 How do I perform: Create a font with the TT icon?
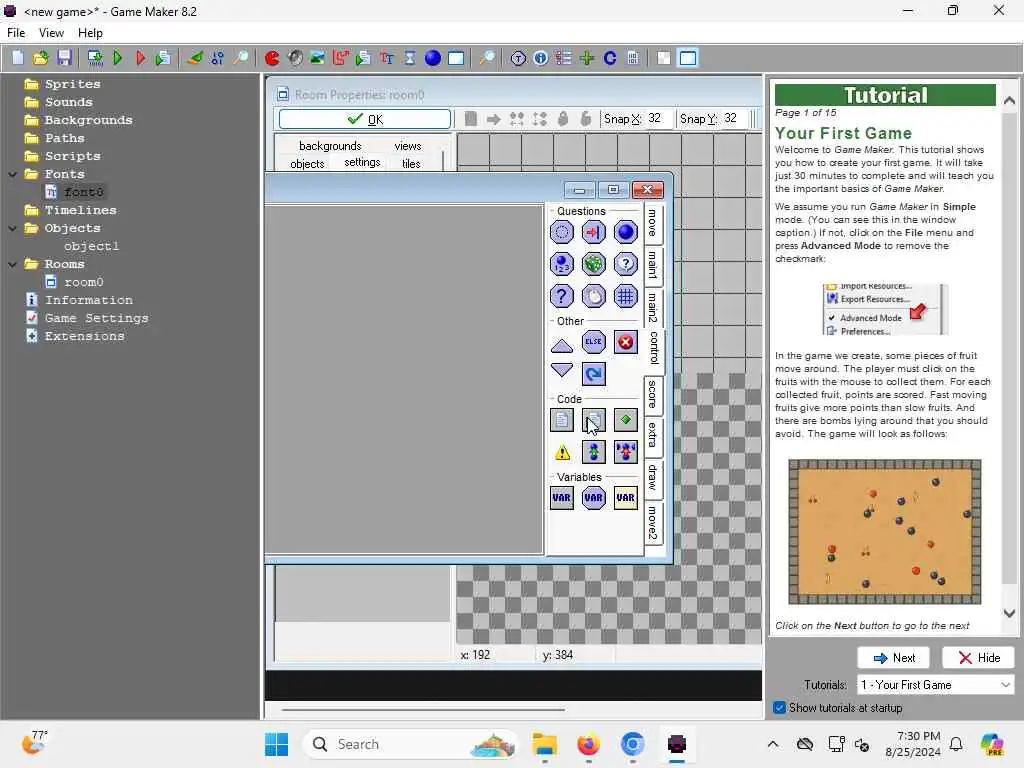coord(387,58)
